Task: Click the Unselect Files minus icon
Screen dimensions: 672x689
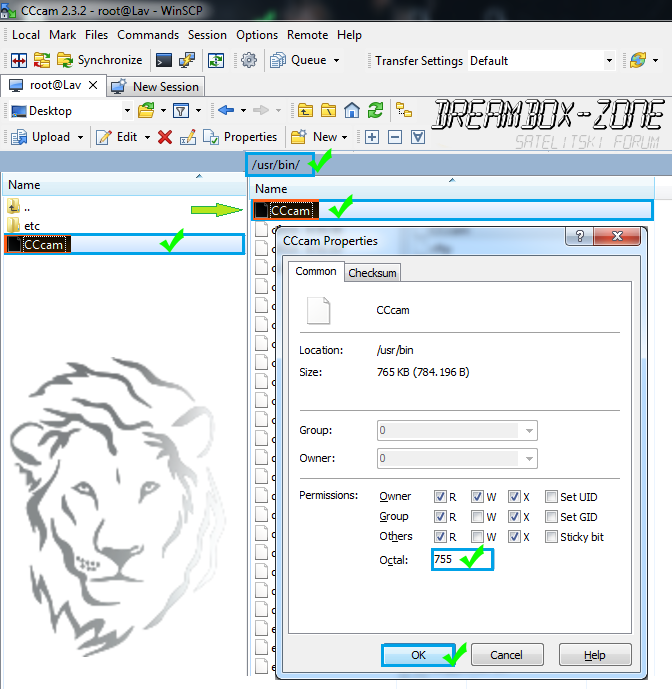Action: pyautogui.click(x=395, y=137)
